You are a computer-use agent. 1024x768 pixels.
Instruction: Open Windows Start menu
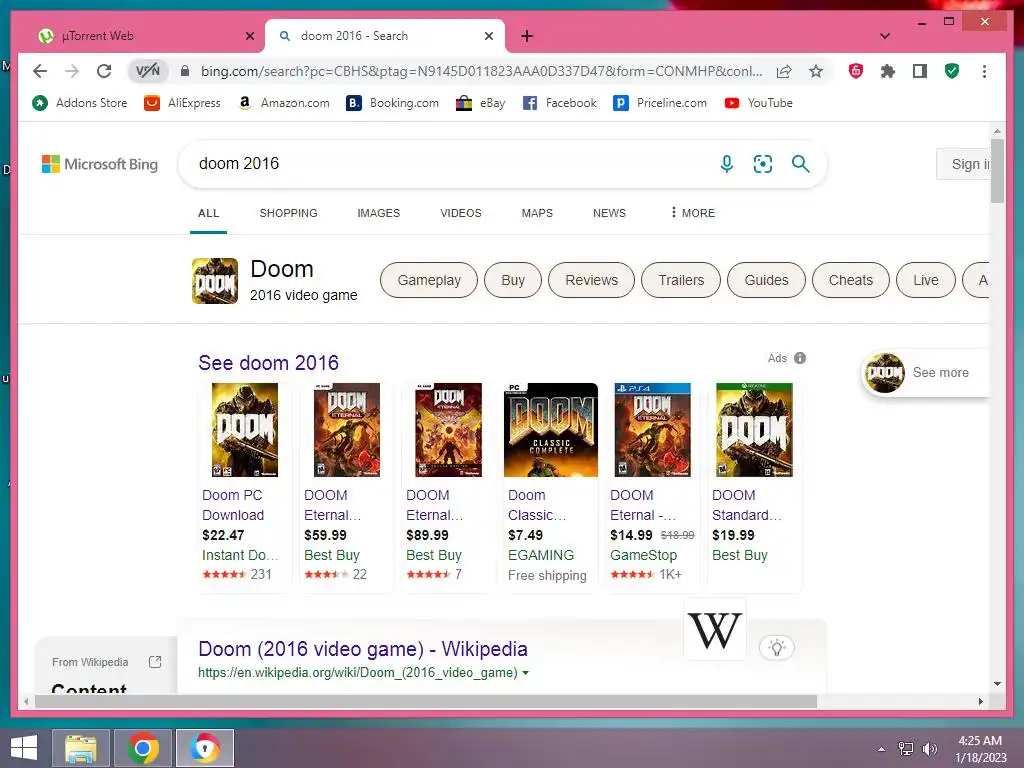(24, 748)
